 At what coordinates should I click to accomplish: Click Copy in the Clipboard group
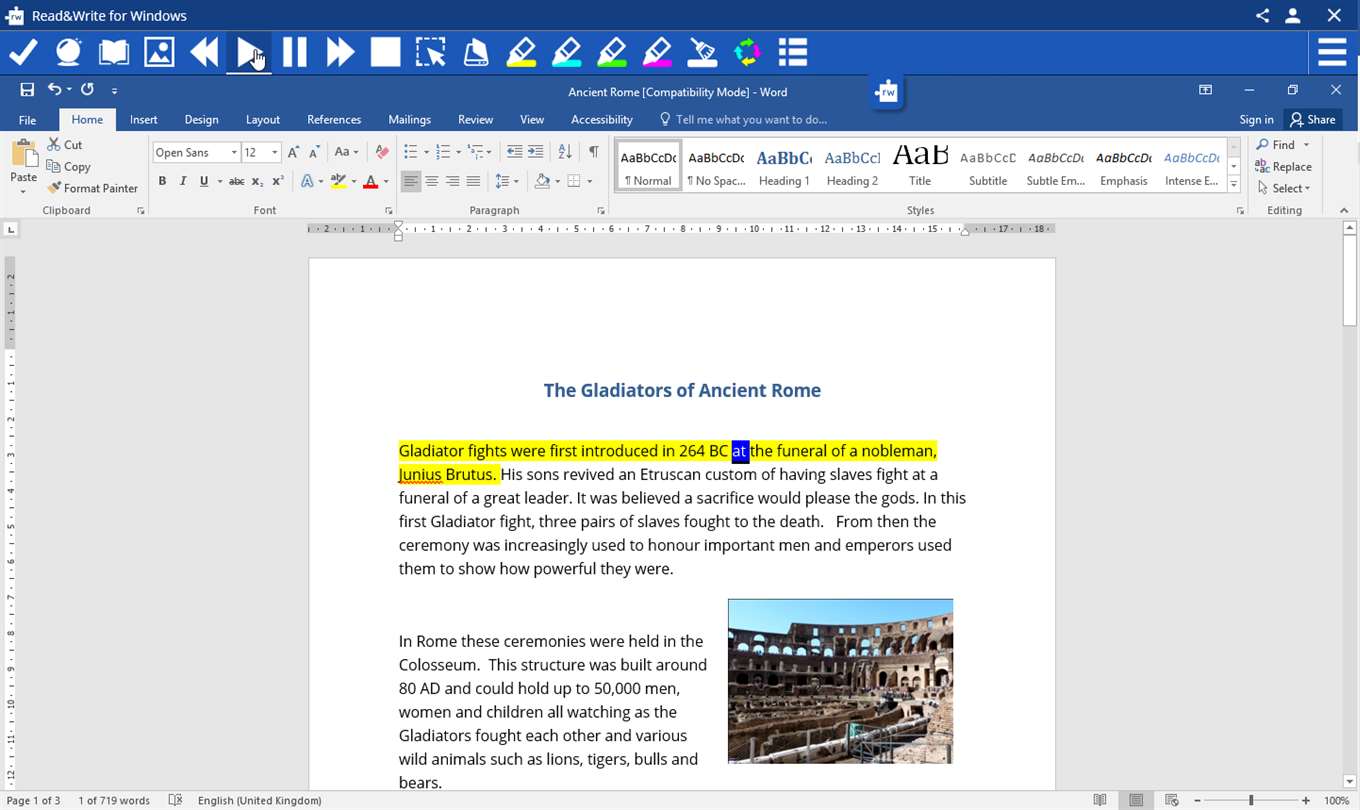[69, 167]
